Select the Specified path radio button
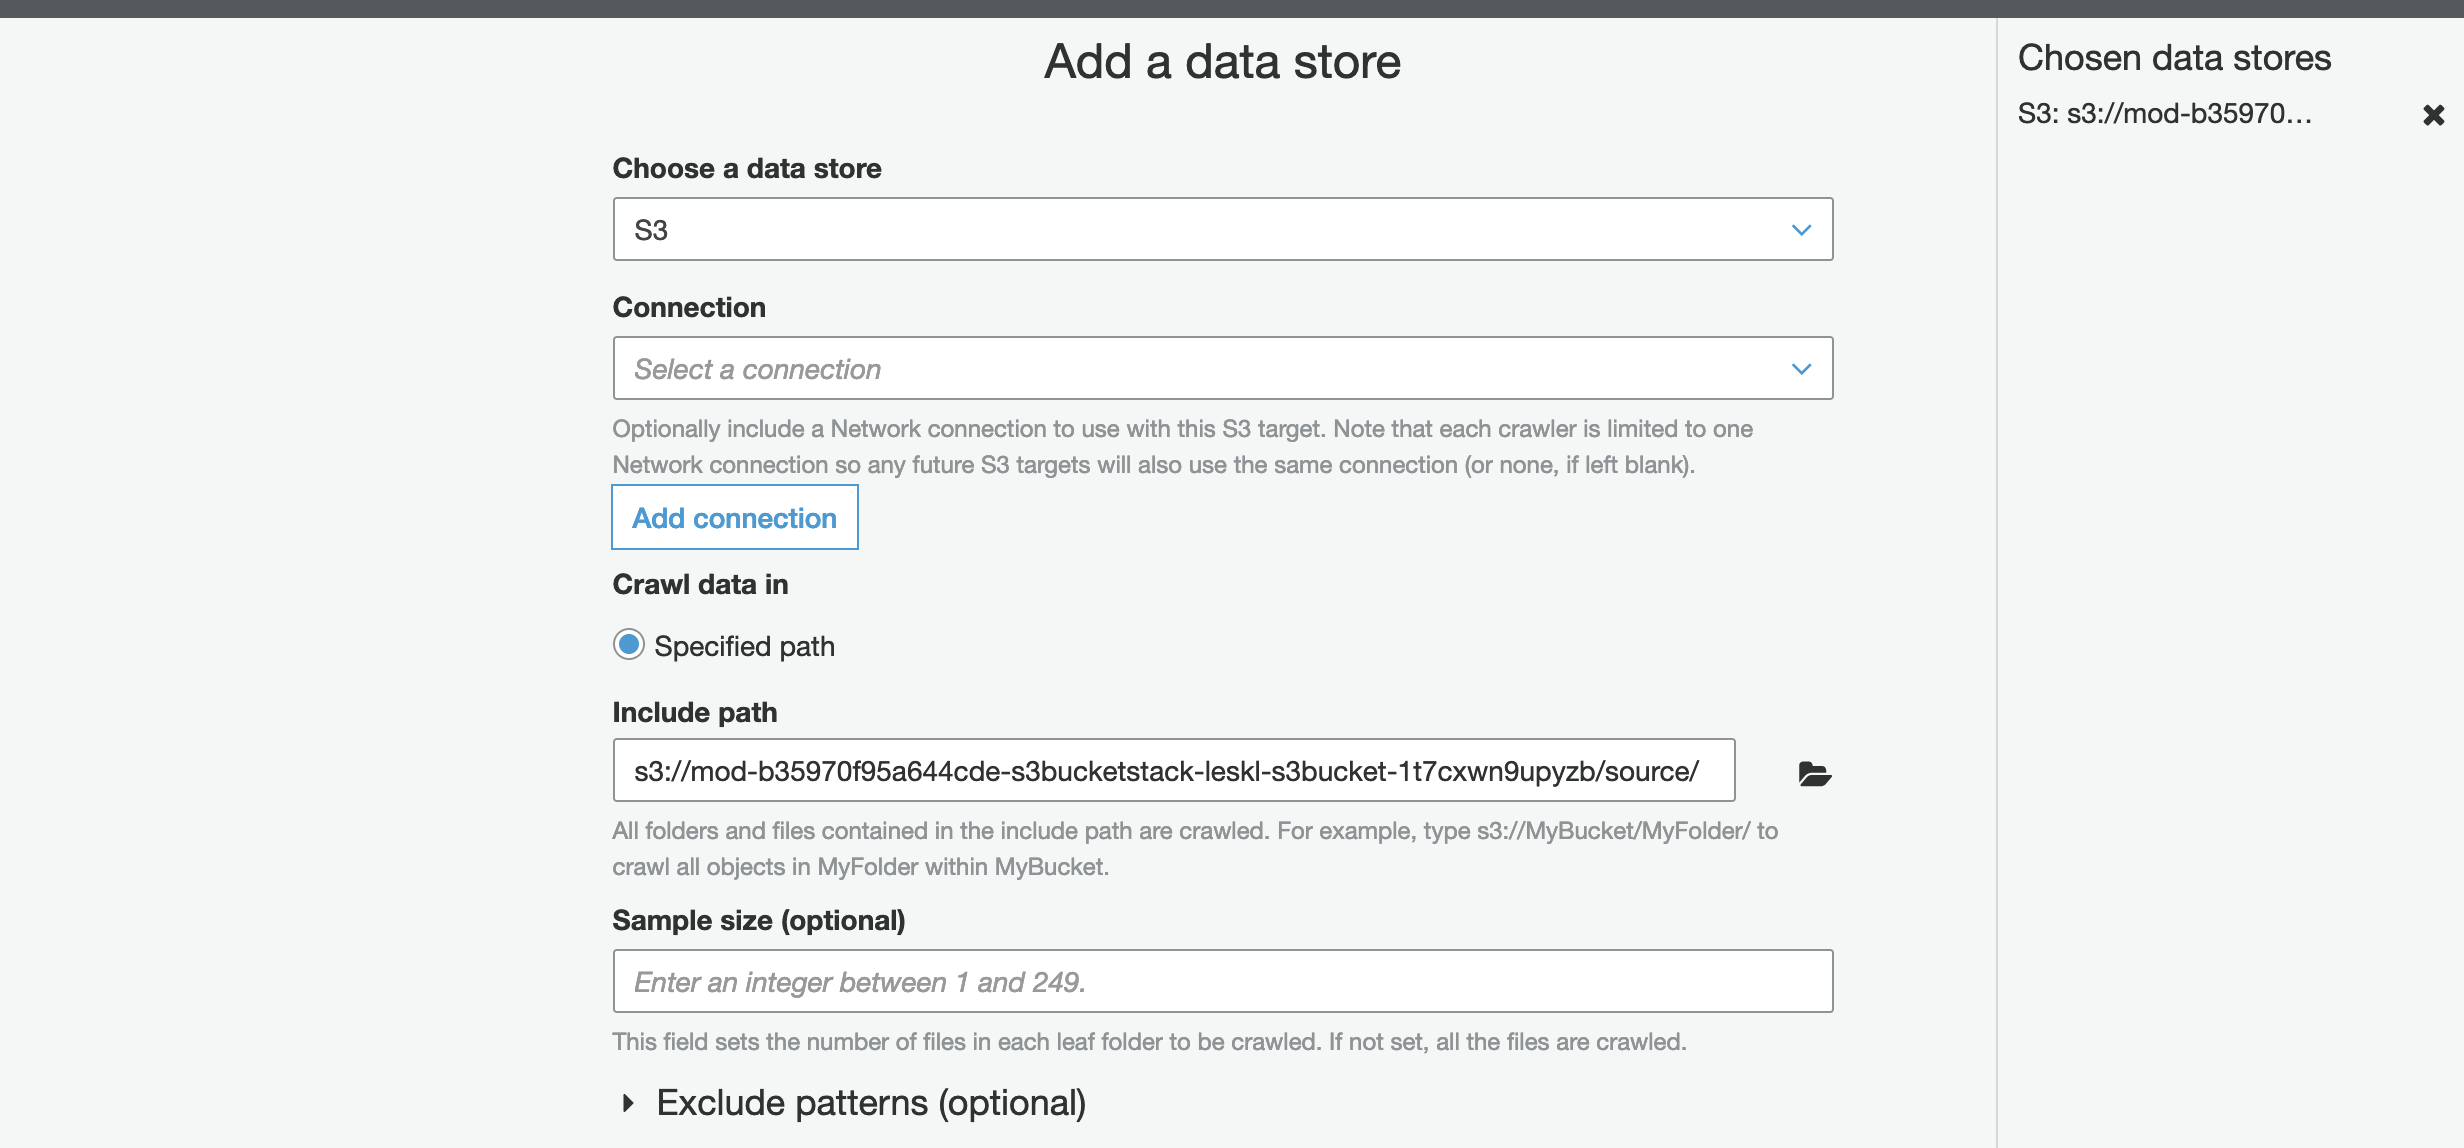Viewport: 2464px width, 1148px height. point(629,645)
